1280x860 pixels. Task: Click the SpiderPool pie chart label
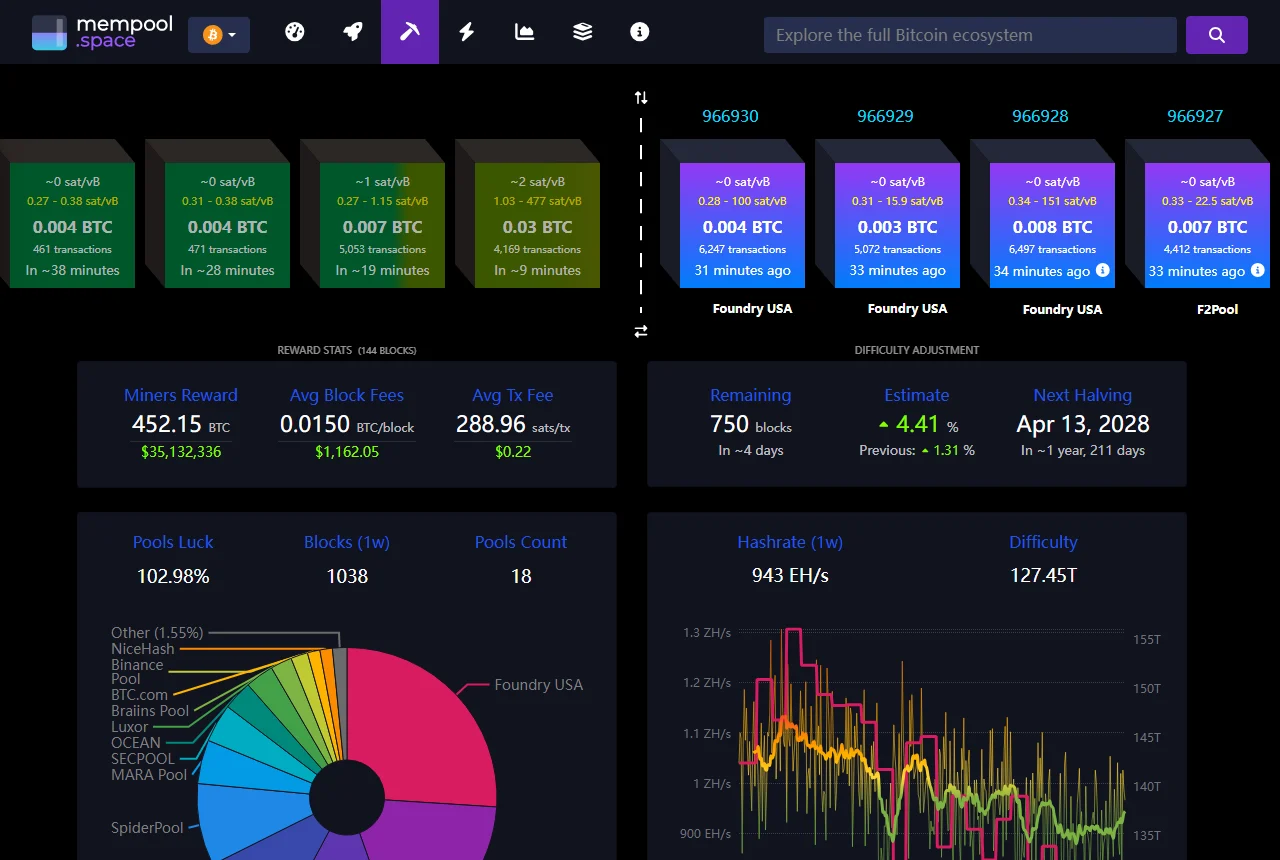pyautogui.click(x=147, y=828)
